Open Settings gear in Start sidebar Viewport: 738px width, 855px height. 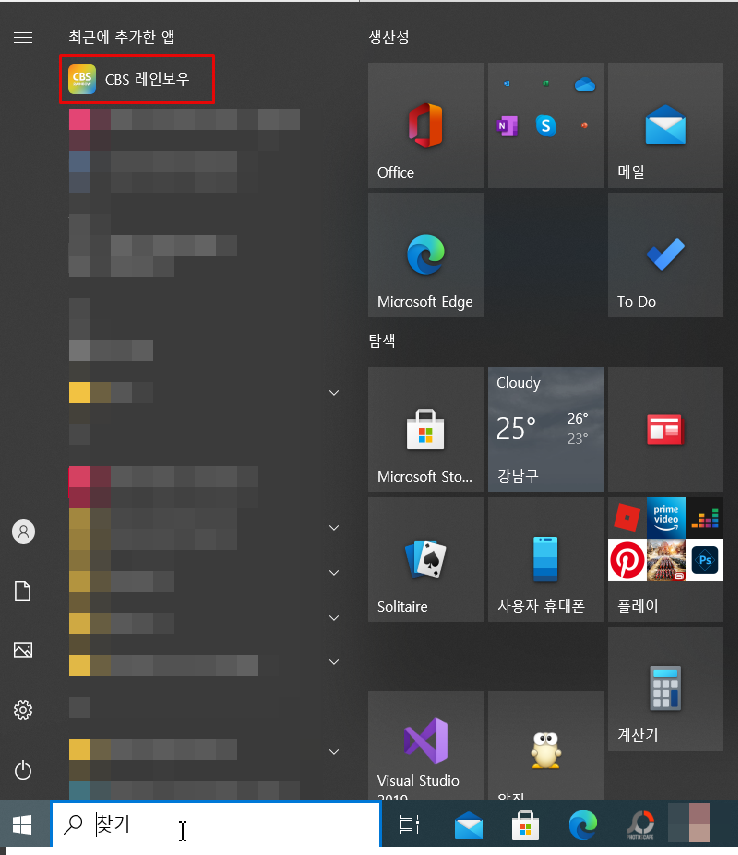click(x=23, y=710)
